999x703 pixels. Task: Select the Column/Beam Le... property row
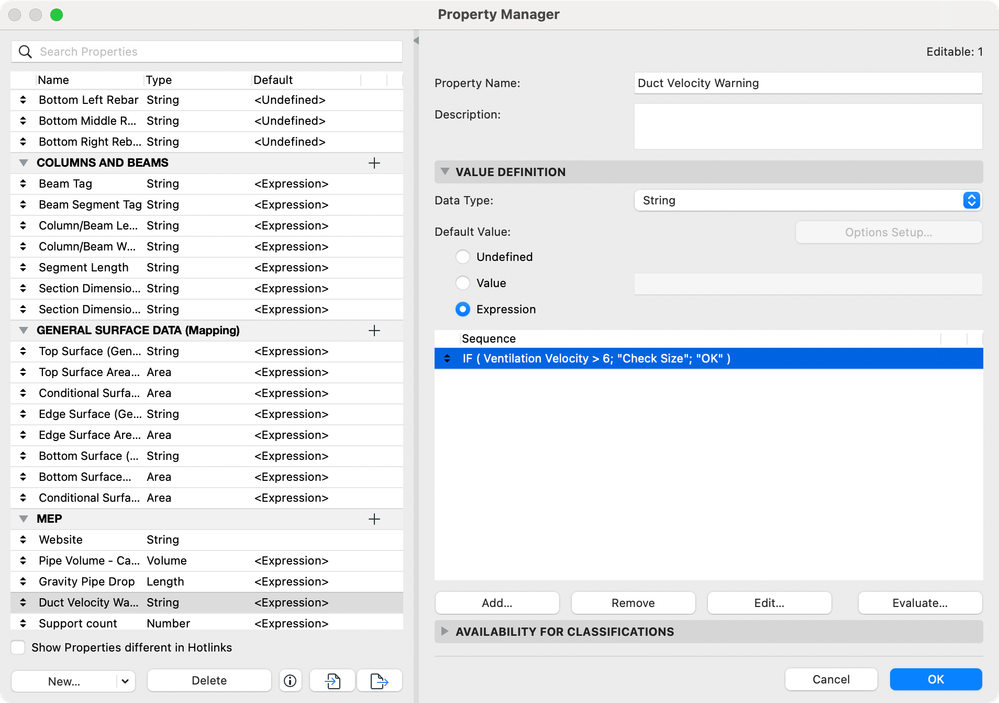click(x=207, y=226)
